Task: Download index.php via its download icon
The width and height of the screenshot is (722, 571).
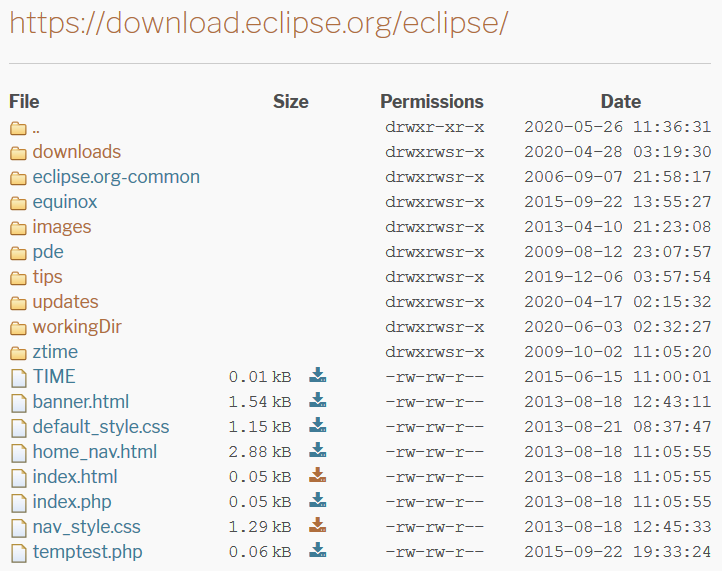Action: pyautogui.click(x=318, y=501)
